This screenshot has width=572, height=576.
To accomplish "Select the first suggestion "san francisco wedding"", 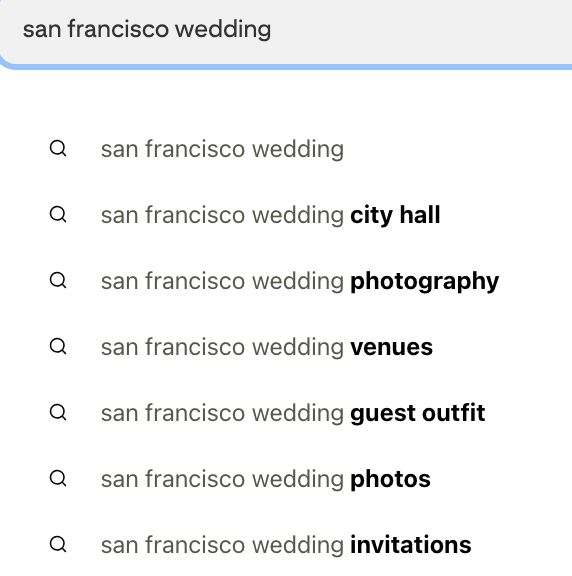I will coord(286,149).
